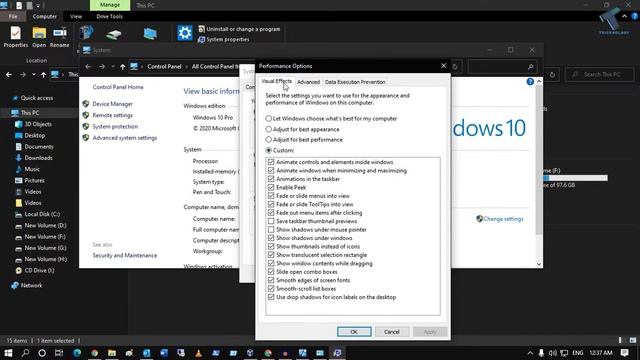This screenshot has height=360, width=640.
Task: Open Remote settings link
Action: point(112,116)
